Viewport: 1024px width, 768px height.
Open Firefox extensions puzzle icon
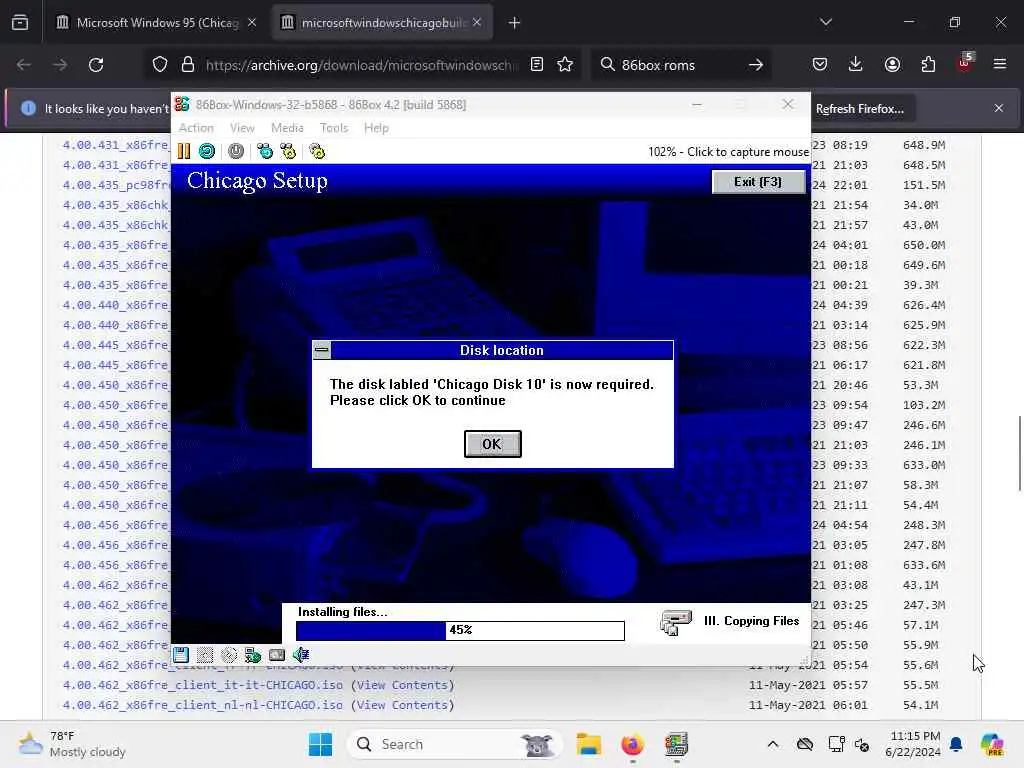pos(928,65)
